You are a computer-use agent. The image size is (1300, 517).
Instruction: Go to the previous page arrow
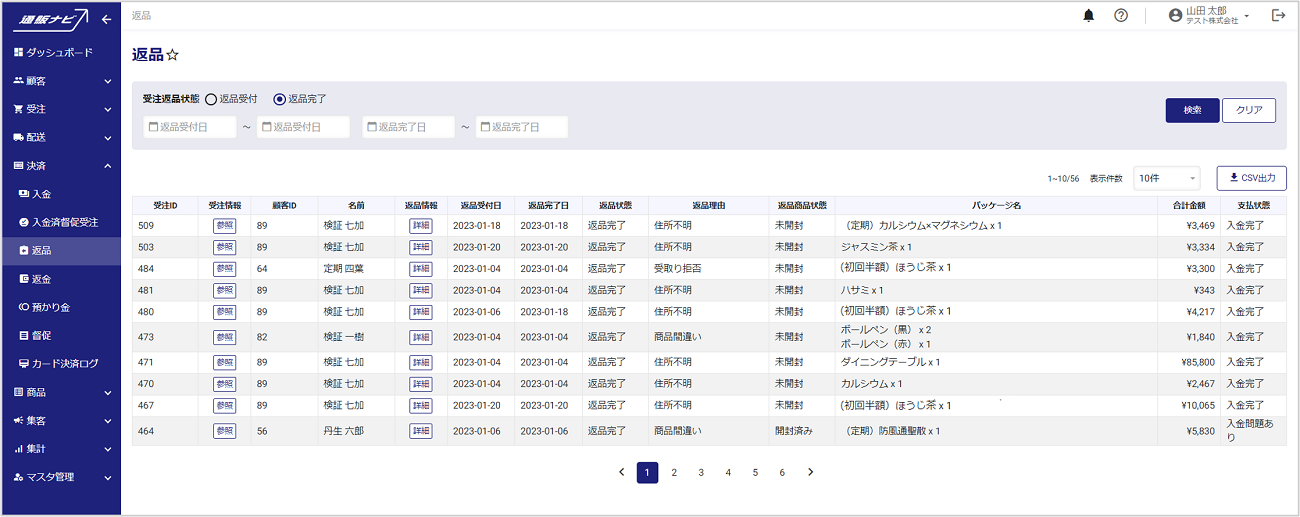[621, 472]
